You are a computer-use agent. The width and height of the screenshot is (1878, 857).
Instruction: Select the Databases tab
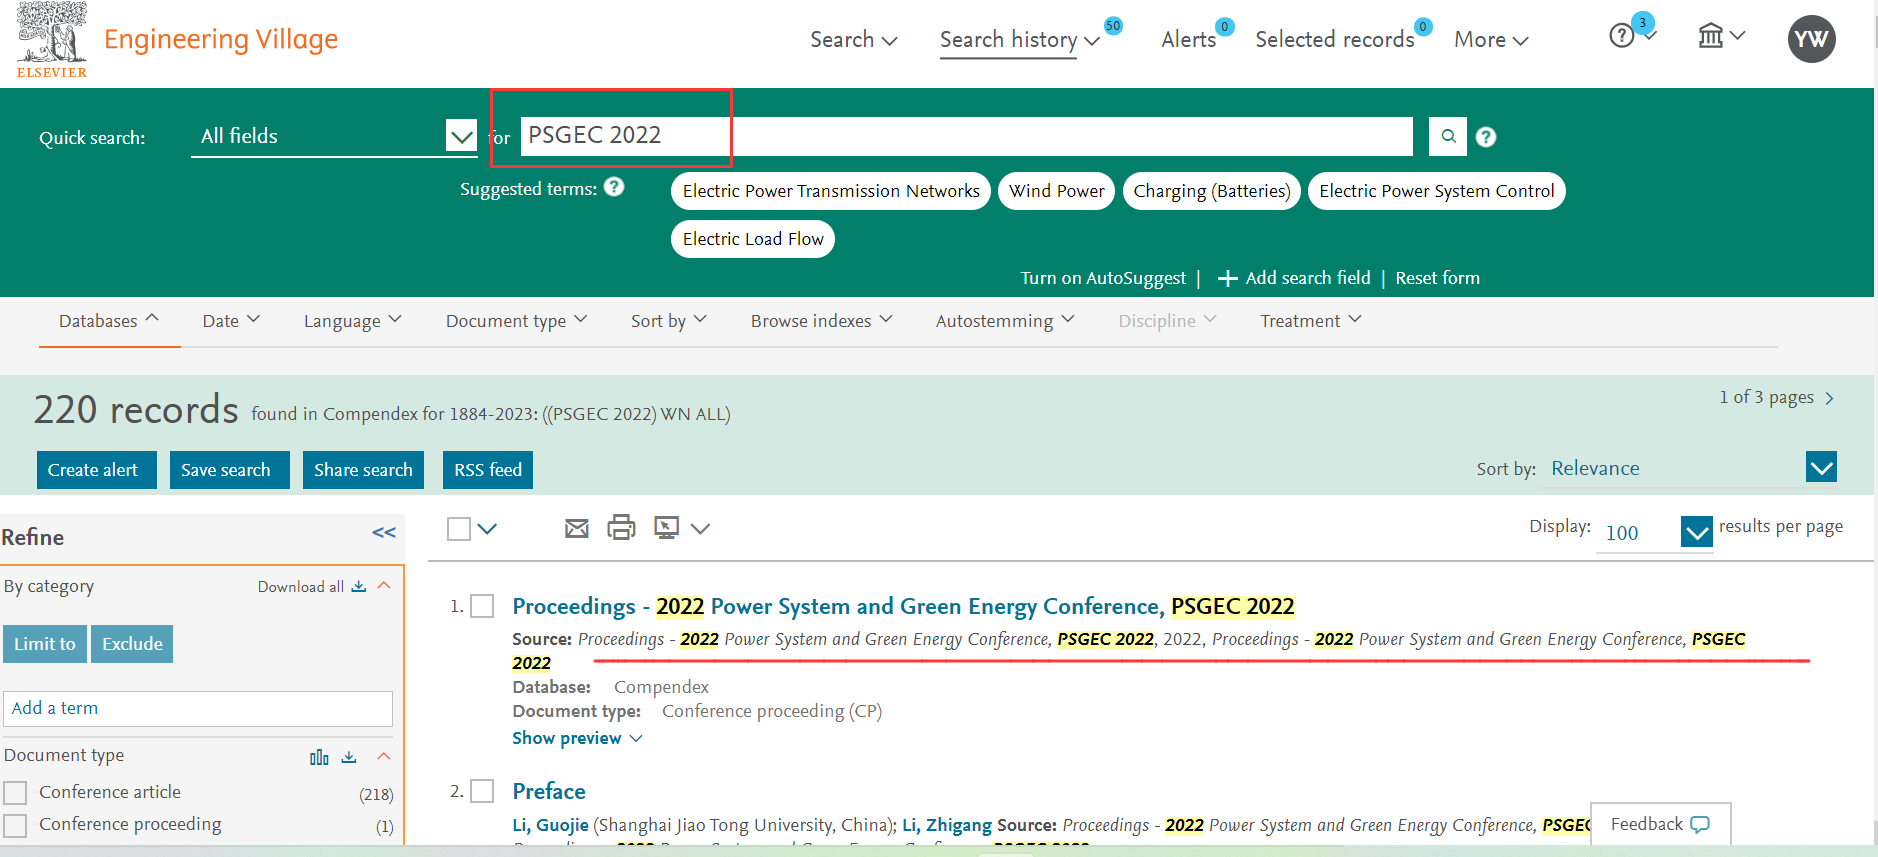109,320
